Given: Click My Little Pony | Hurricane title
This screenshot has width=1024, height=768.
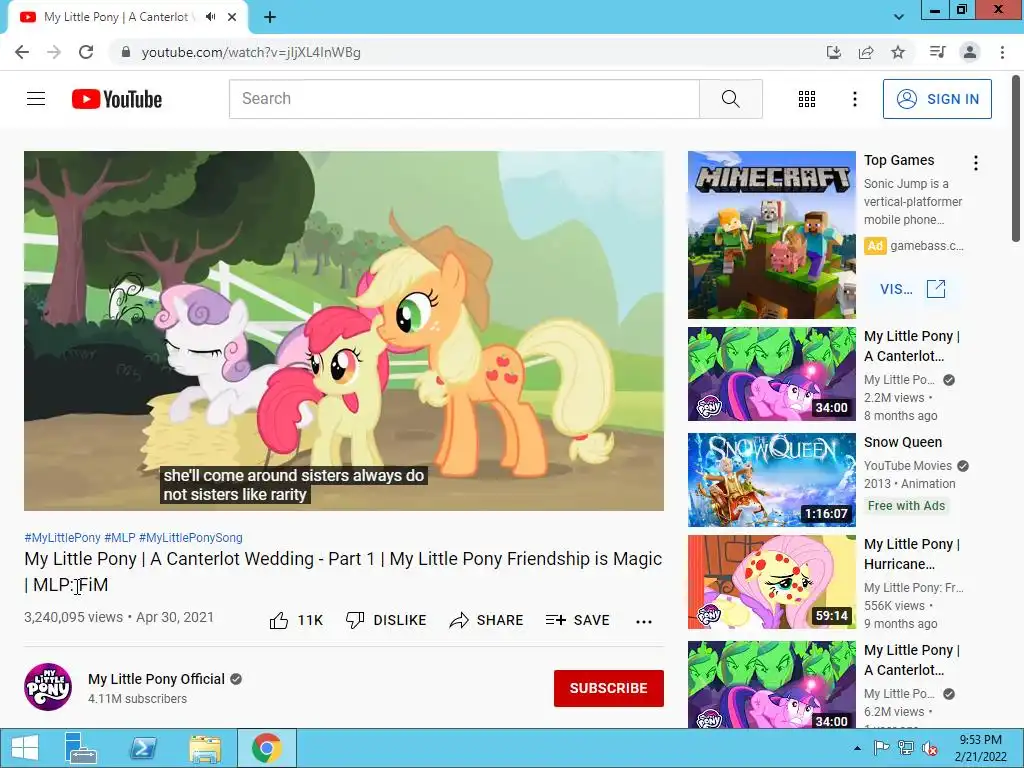Looking at the screenshot, I should pyautogui.click(x=912, y=554).
